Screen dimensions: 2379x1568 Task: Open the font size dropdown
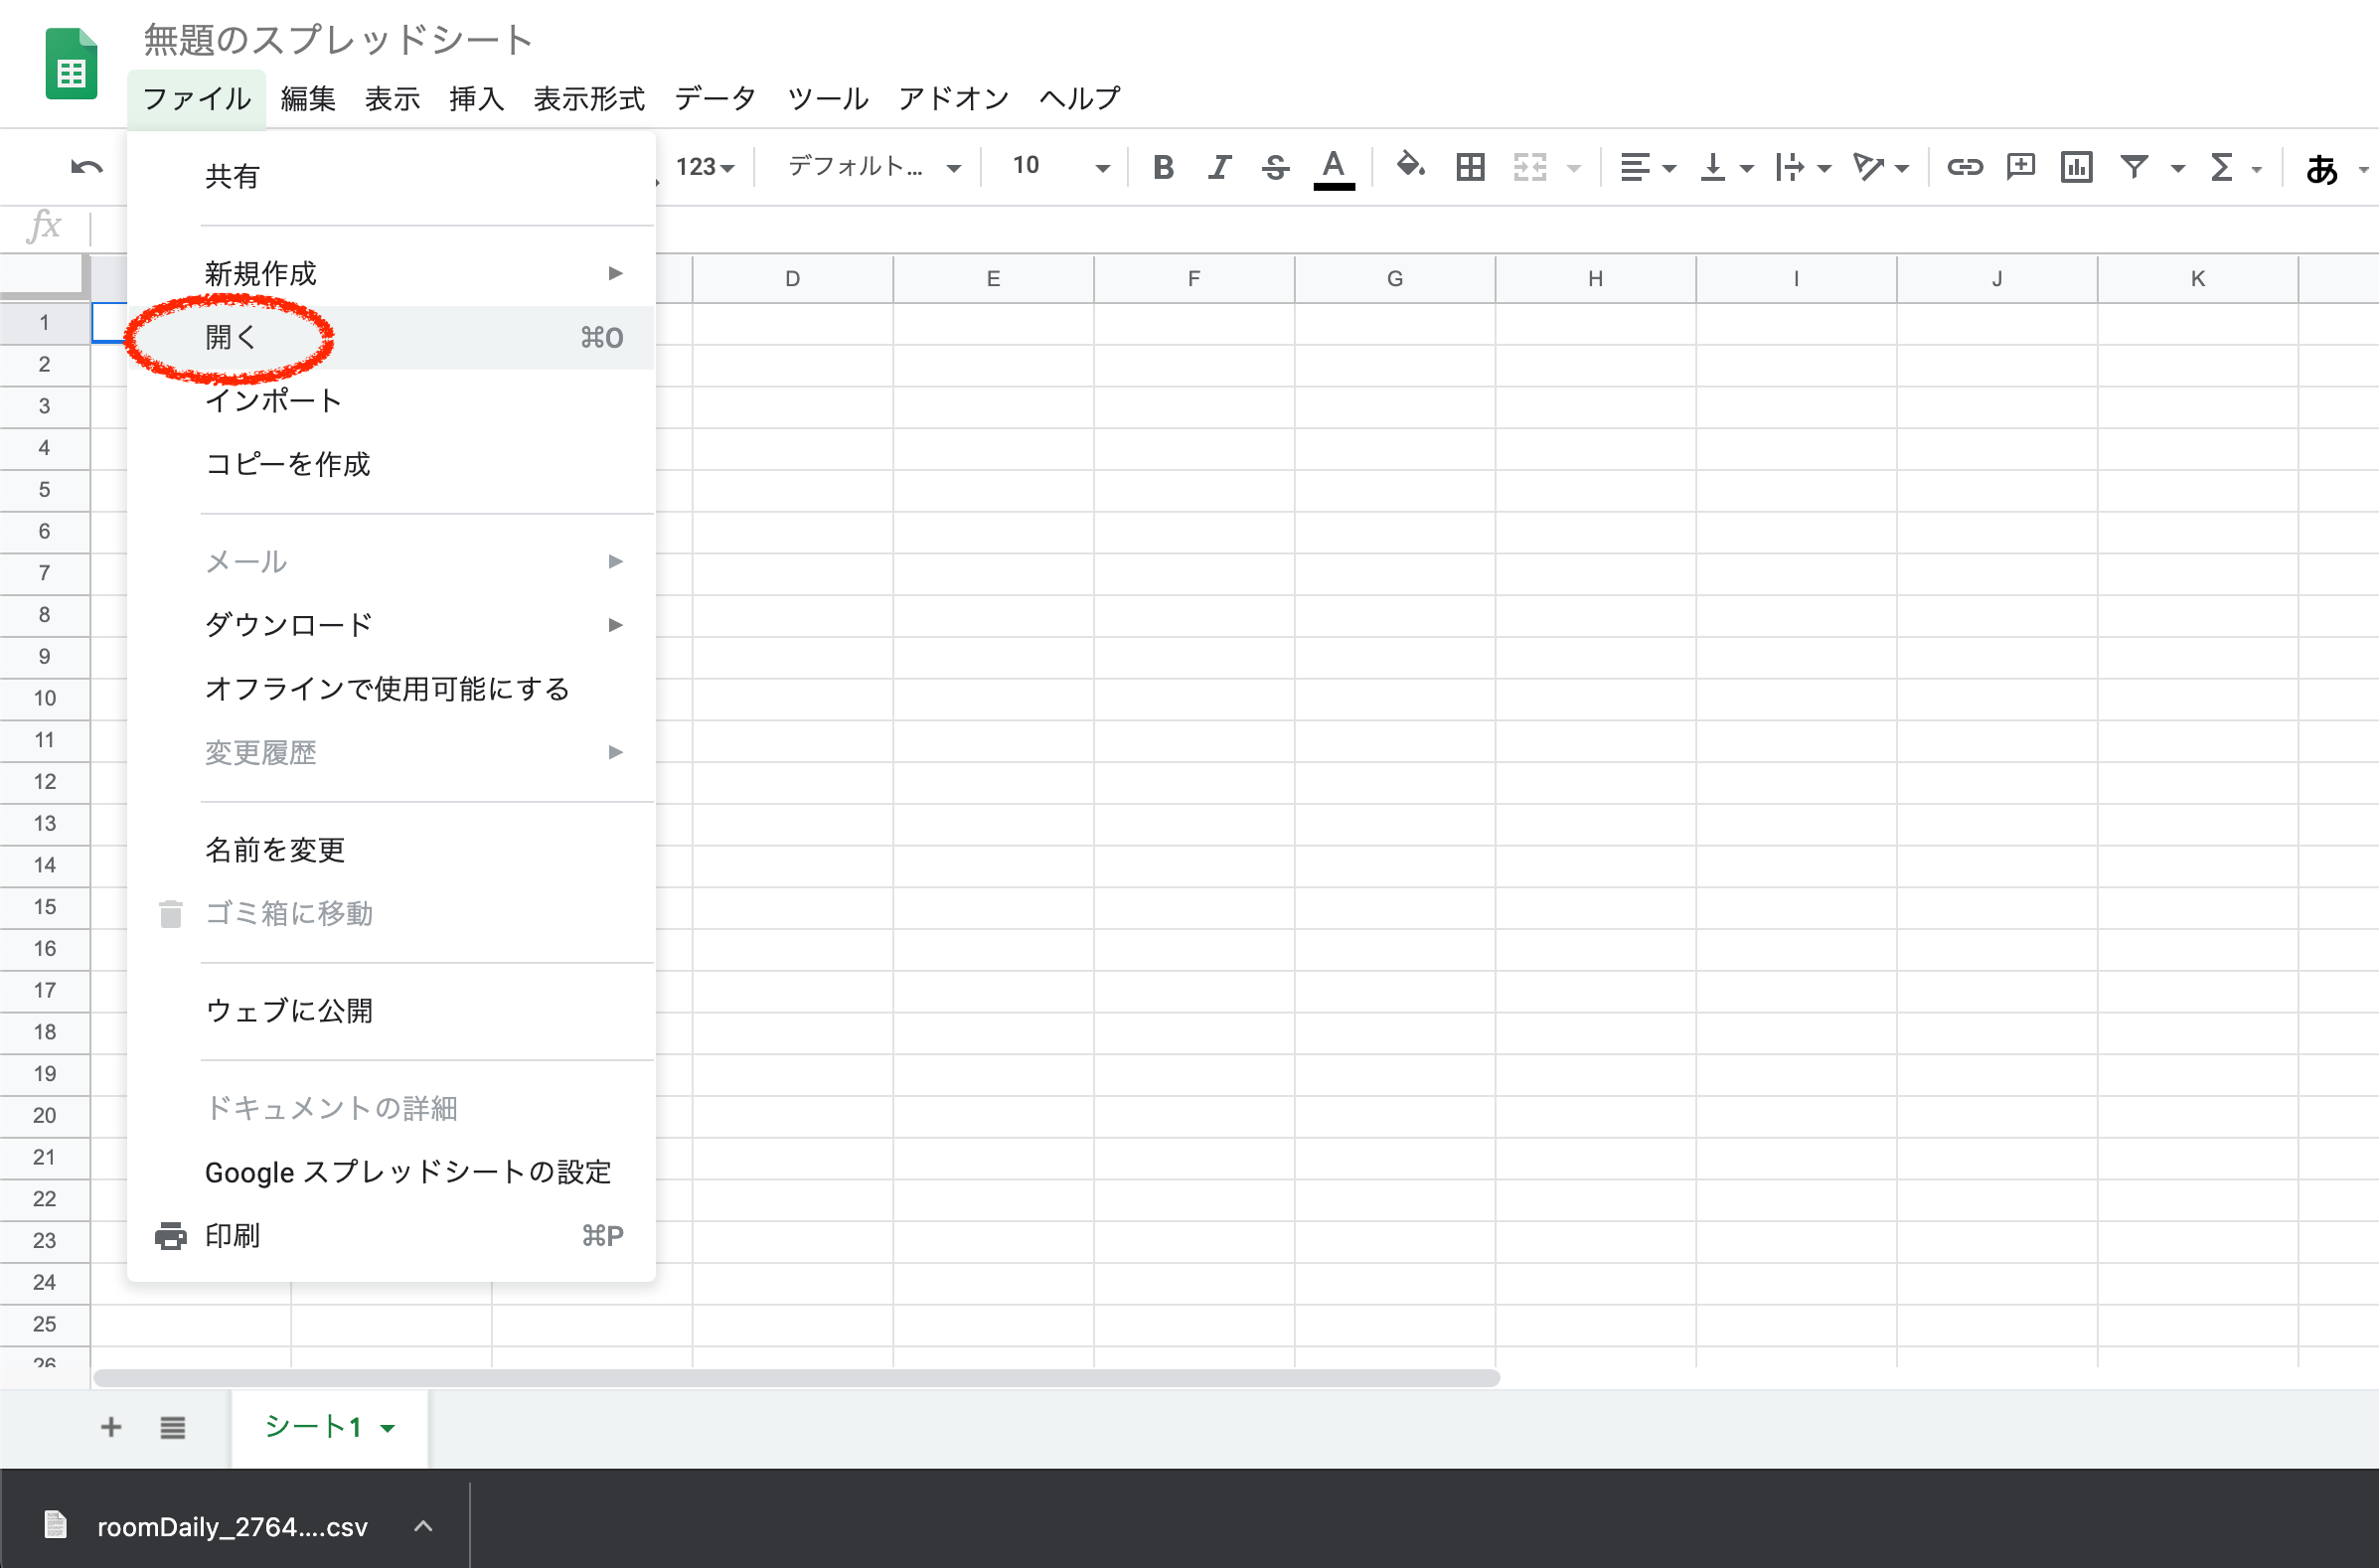coord(1060,167)
